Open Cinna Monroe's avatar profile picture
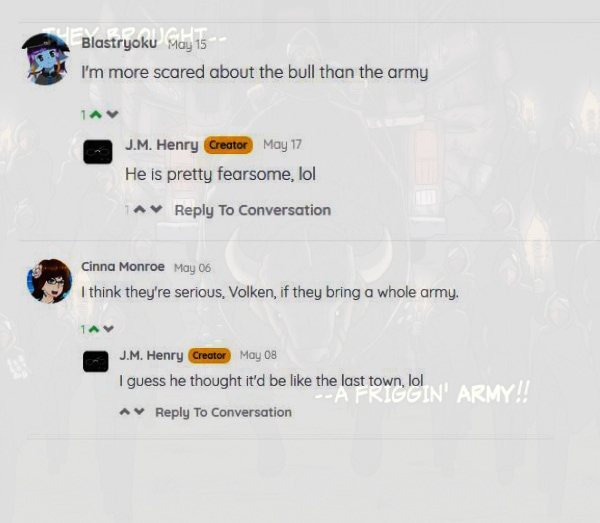Image resolution: width=600 pixels, height=523 pixels. click(49, 281)
